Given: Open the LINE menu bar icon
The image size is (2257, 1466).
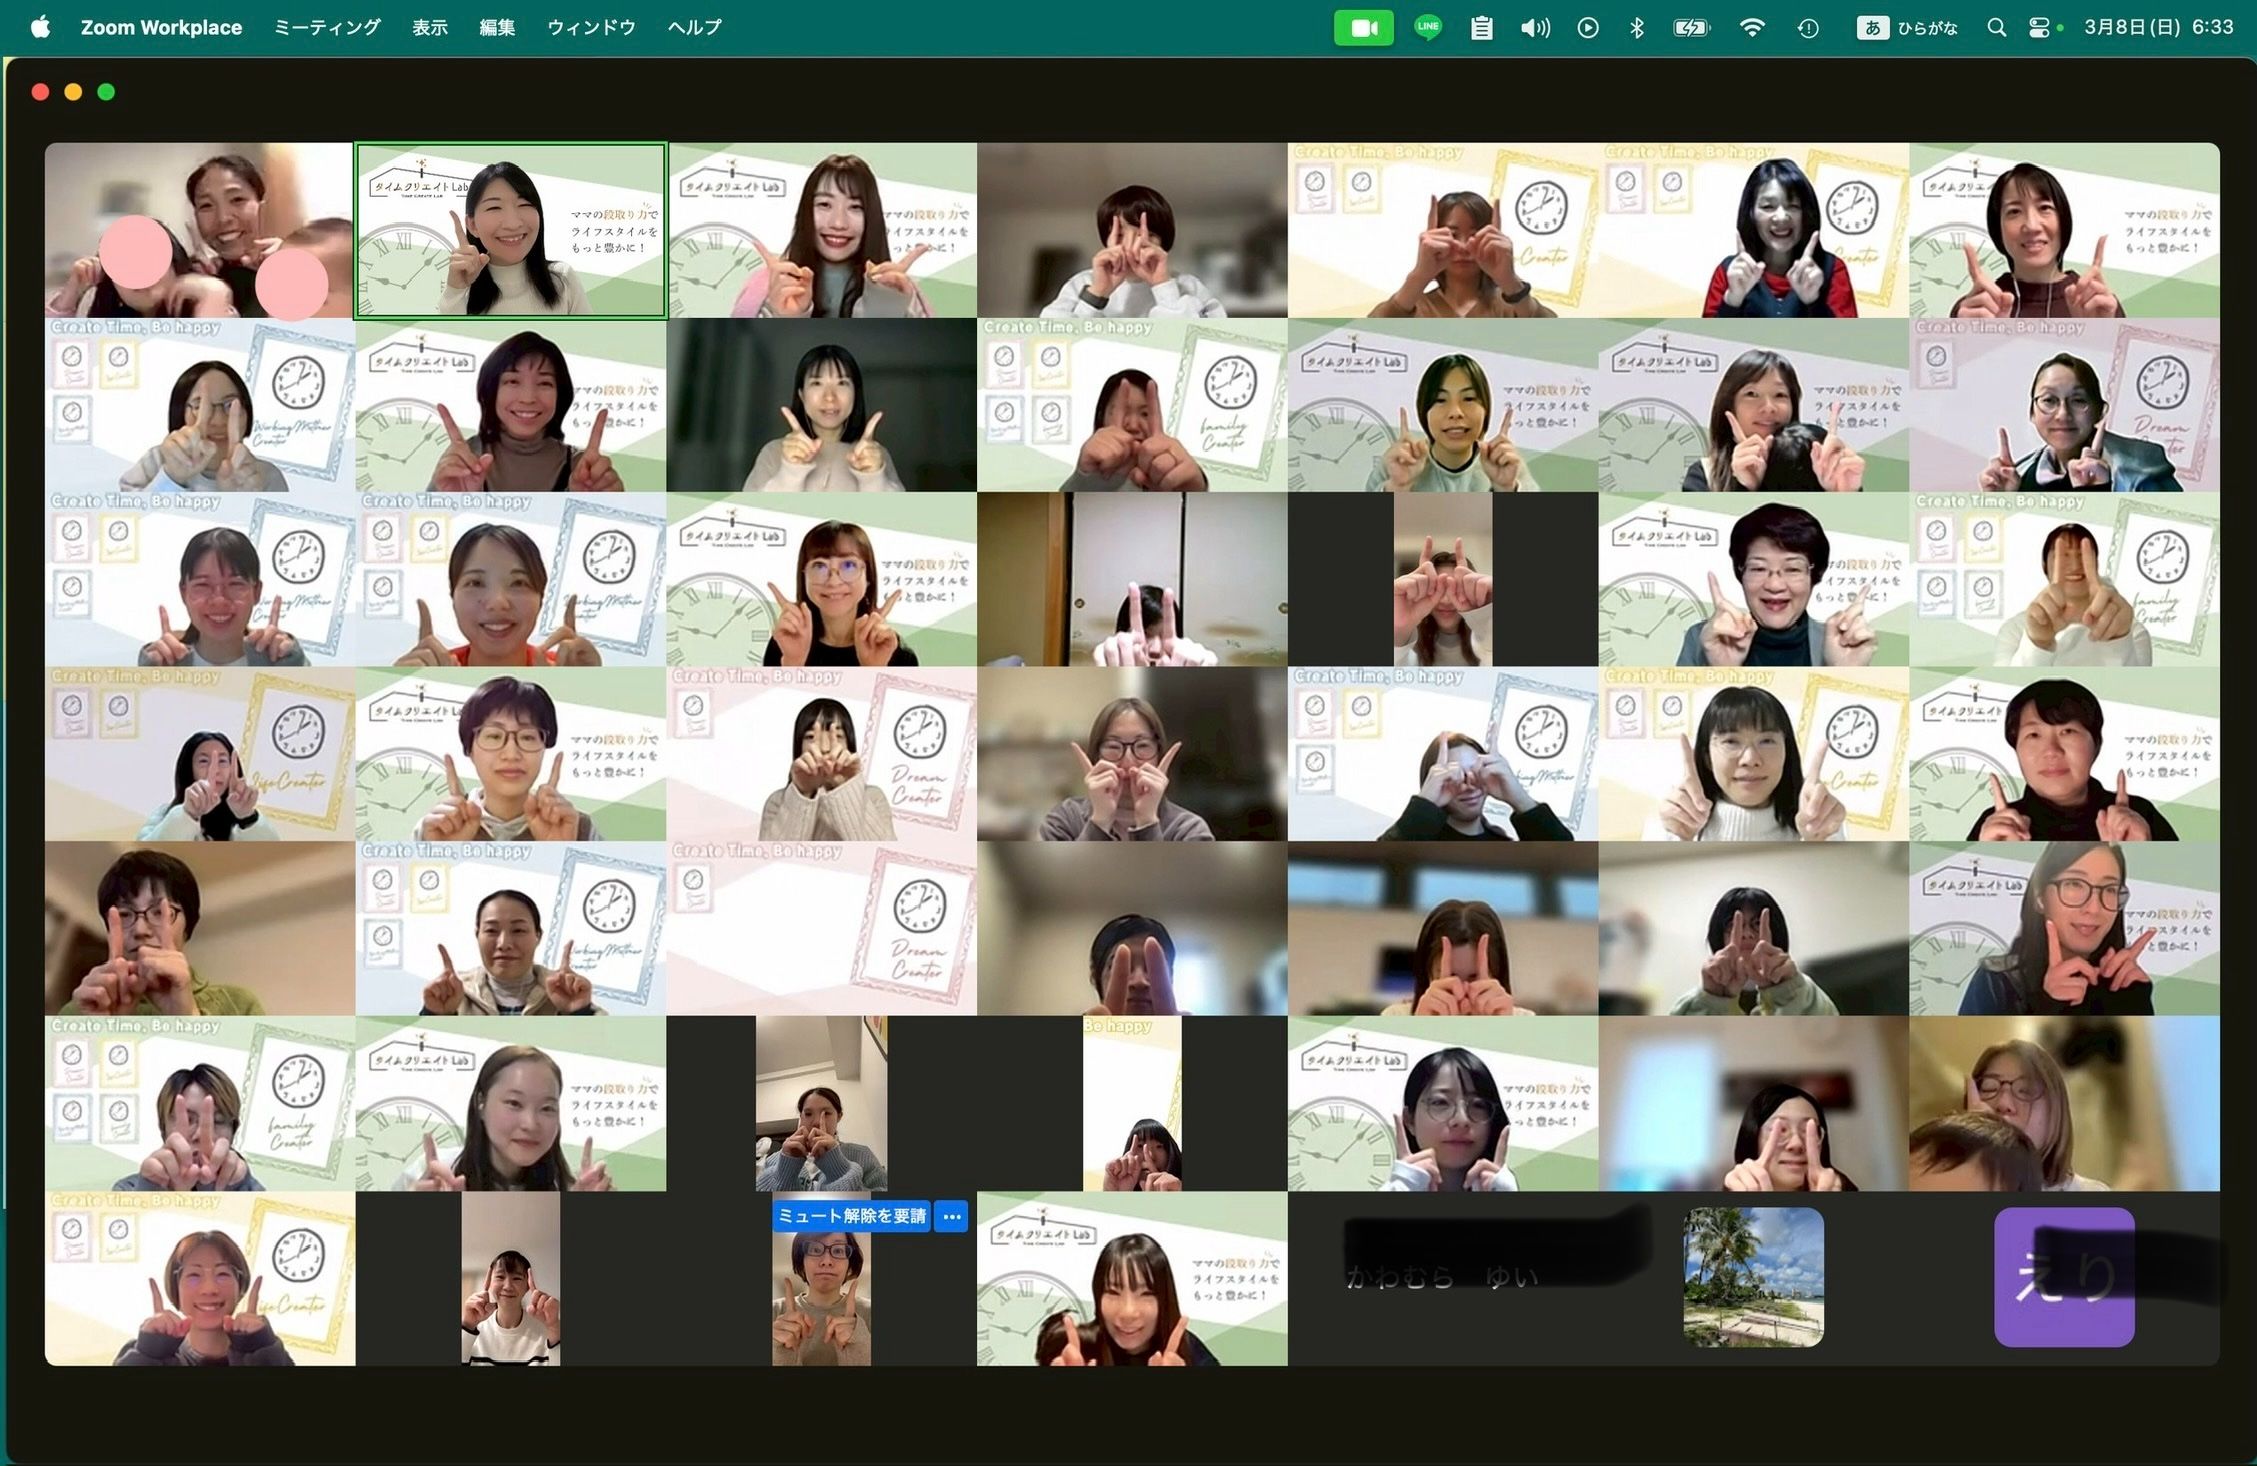Looking at the screenshot, I should 1427,28.
